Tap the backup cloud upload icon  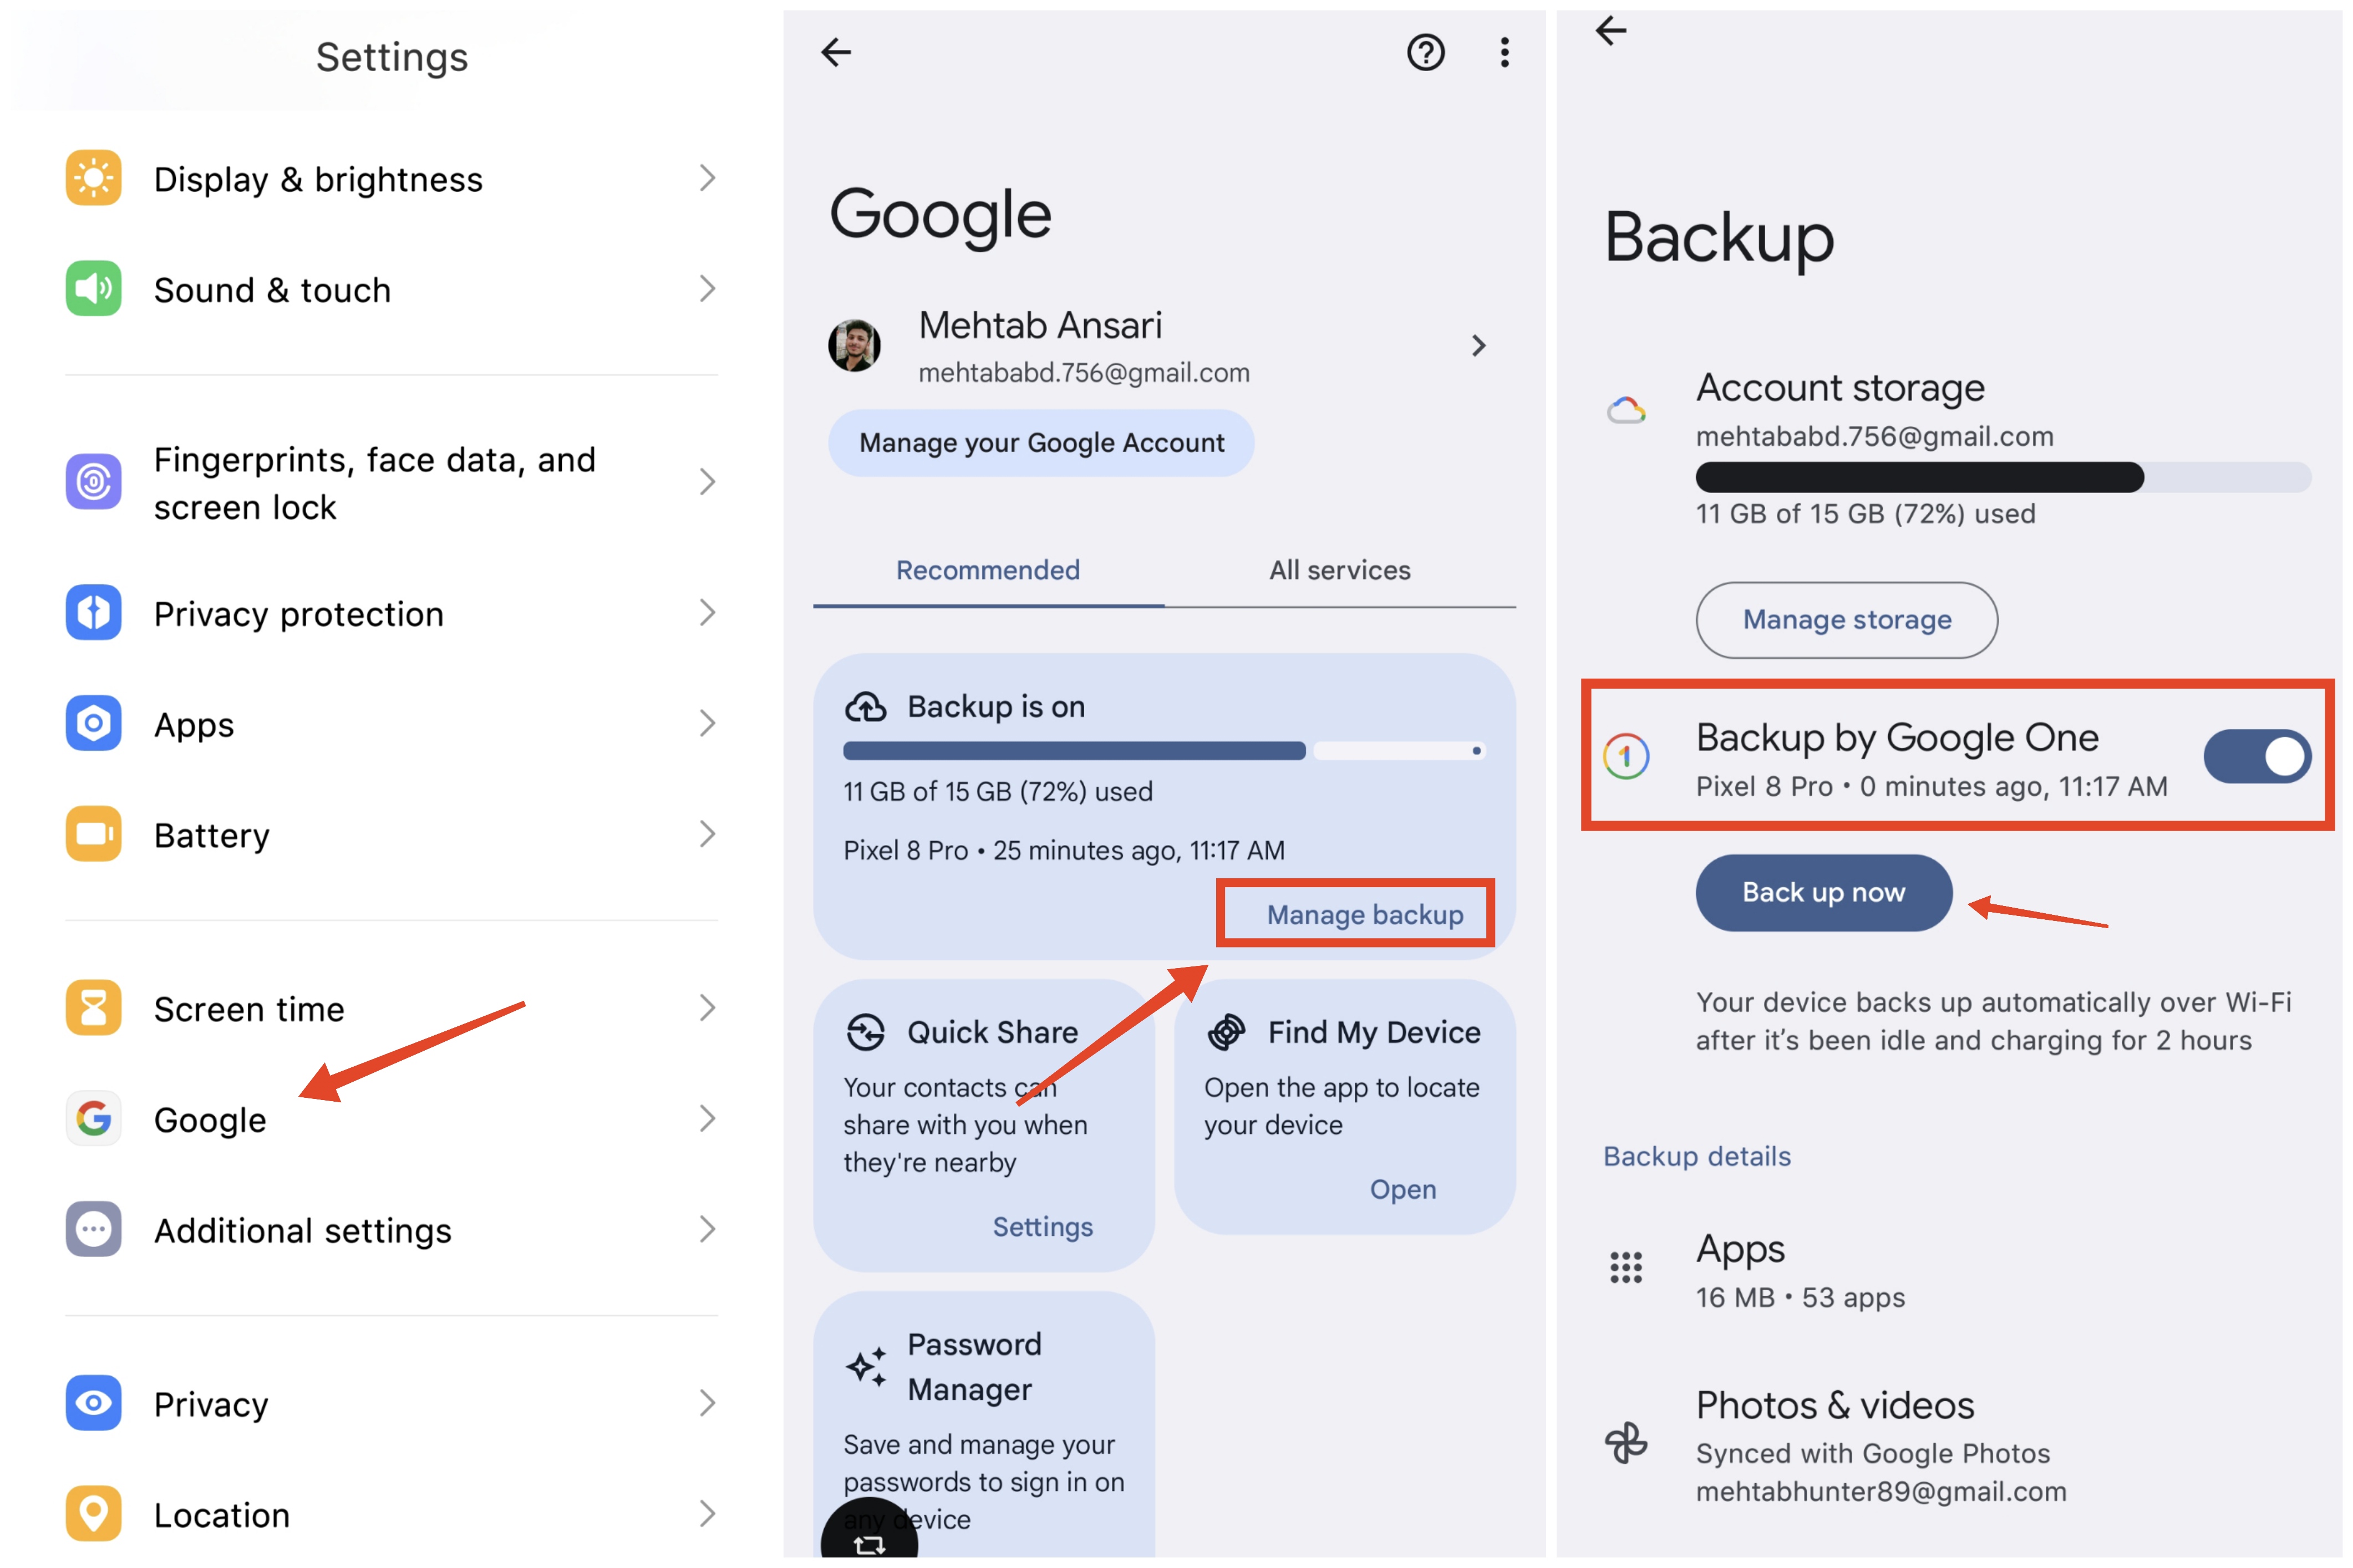pos(865,707)
